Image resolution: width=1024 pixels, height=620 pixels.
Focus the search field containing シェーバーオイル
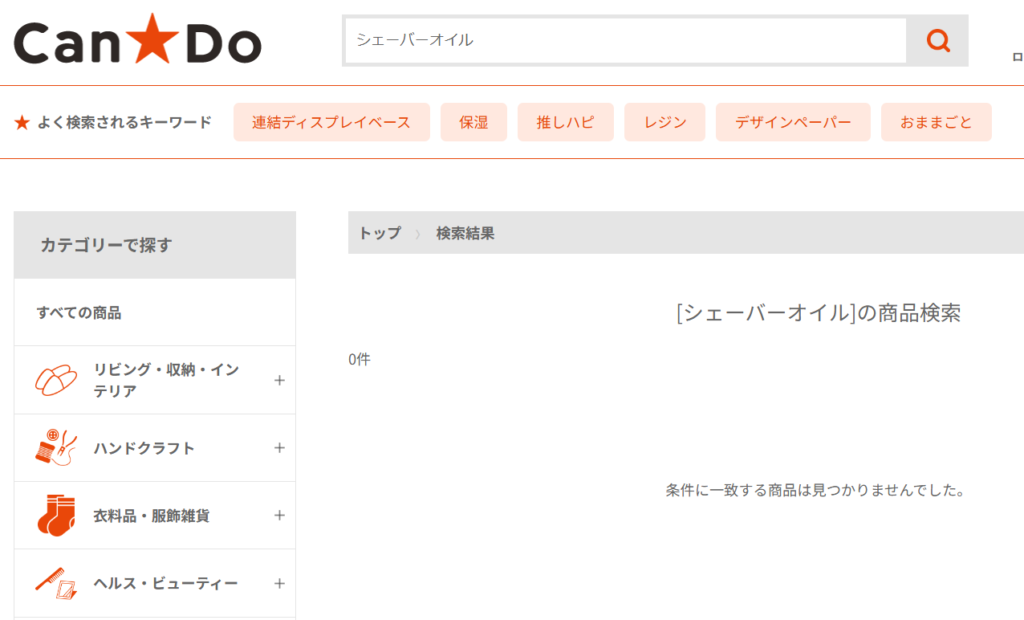point(625,41)
